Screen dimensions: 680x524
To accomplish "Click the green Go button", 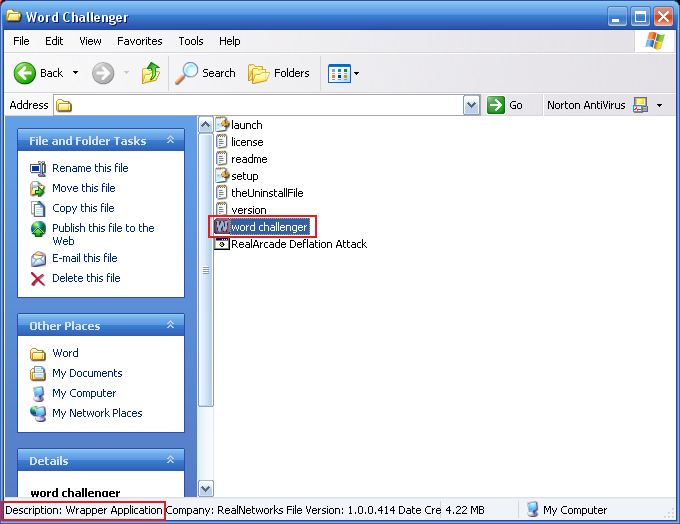I will pyautogui.click(x=505, y=105).
